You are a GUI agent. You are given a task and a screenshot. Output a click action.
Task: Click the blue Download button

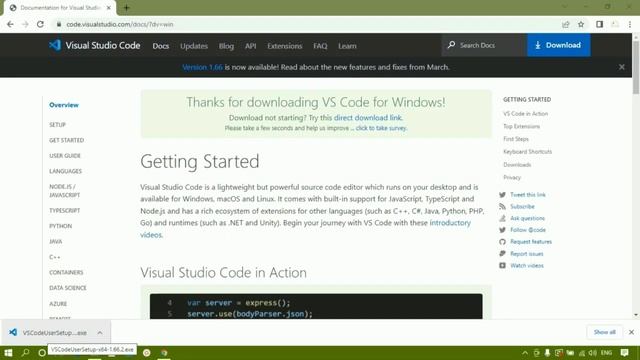click(558, 45)
